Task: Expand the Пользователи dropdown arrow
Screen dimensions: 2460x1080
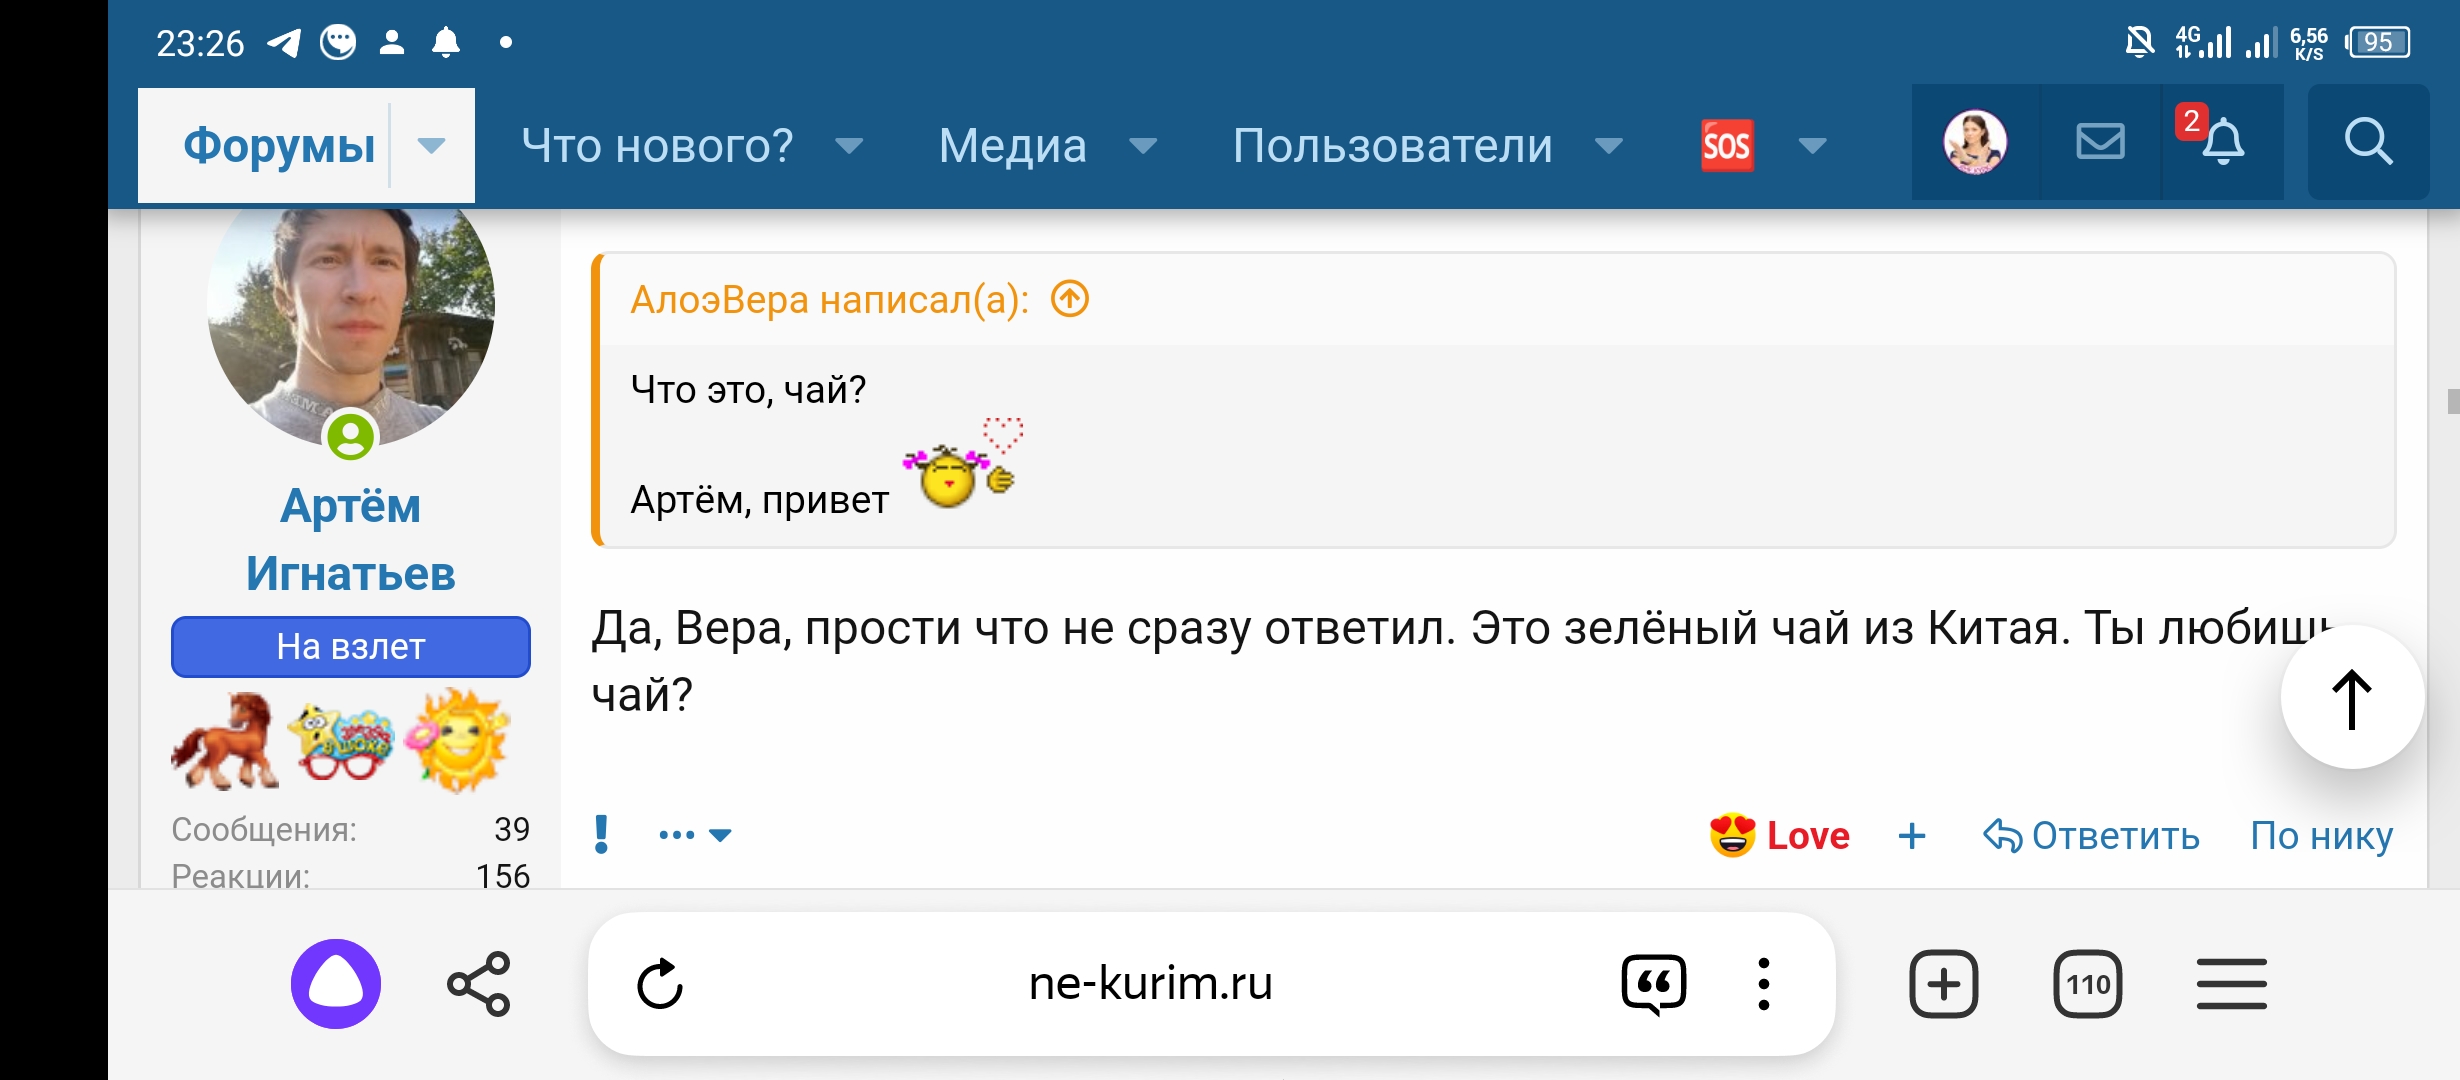Action: [x=1609, y=146]
